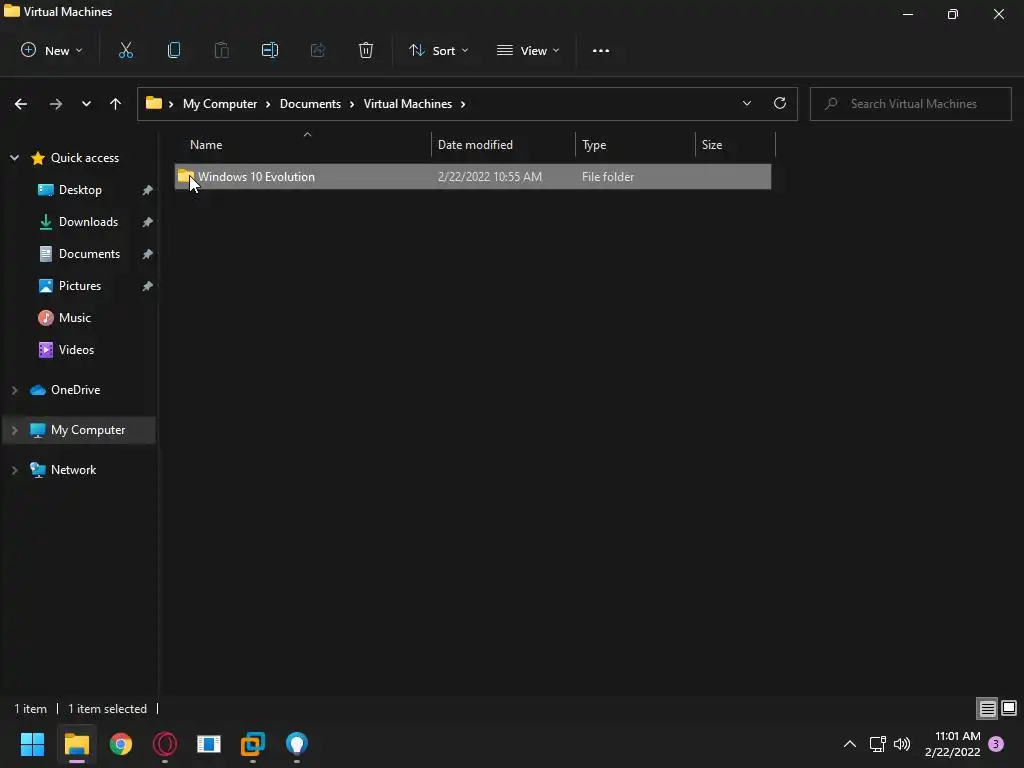Screen dimensions: 1024x768
Task: Open Videos in the sidebar
Action: 76,350
